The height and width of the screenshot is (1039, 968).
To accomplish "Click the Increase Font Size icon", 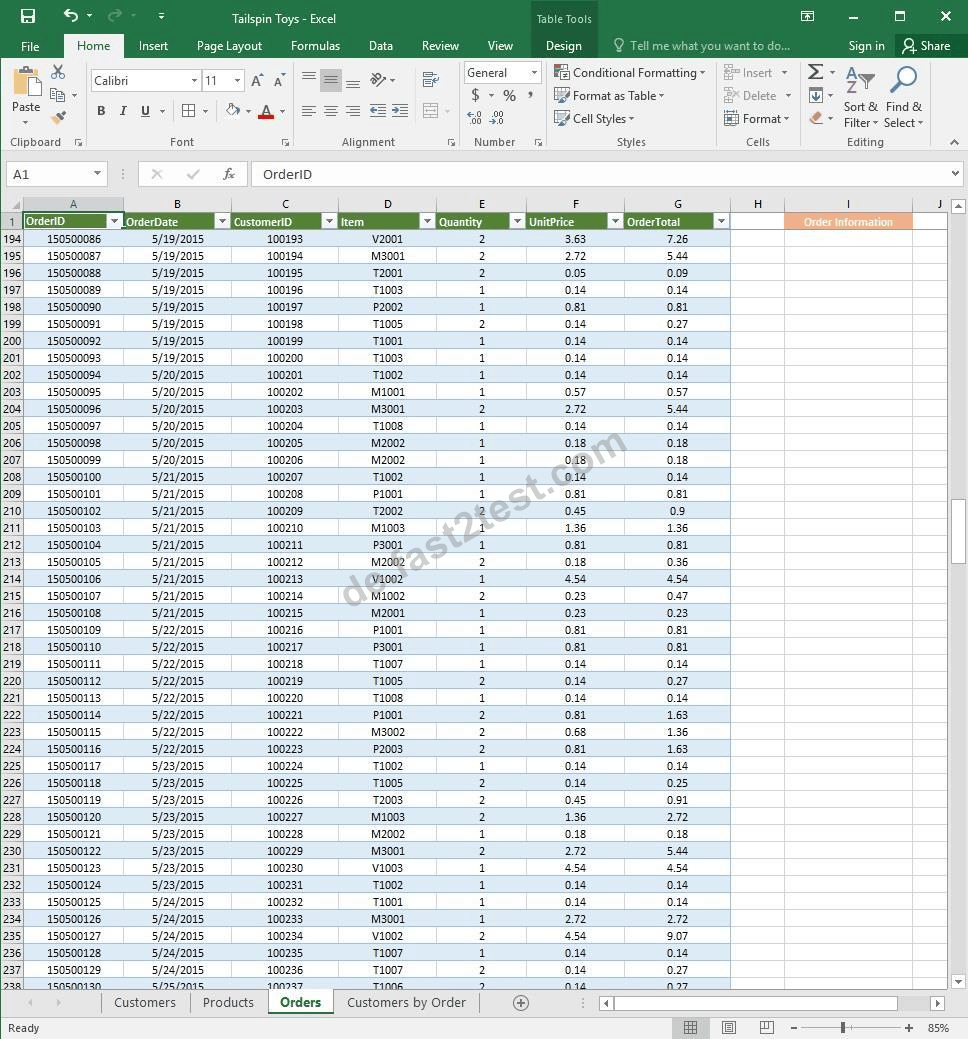I will [x=257, y=81].
